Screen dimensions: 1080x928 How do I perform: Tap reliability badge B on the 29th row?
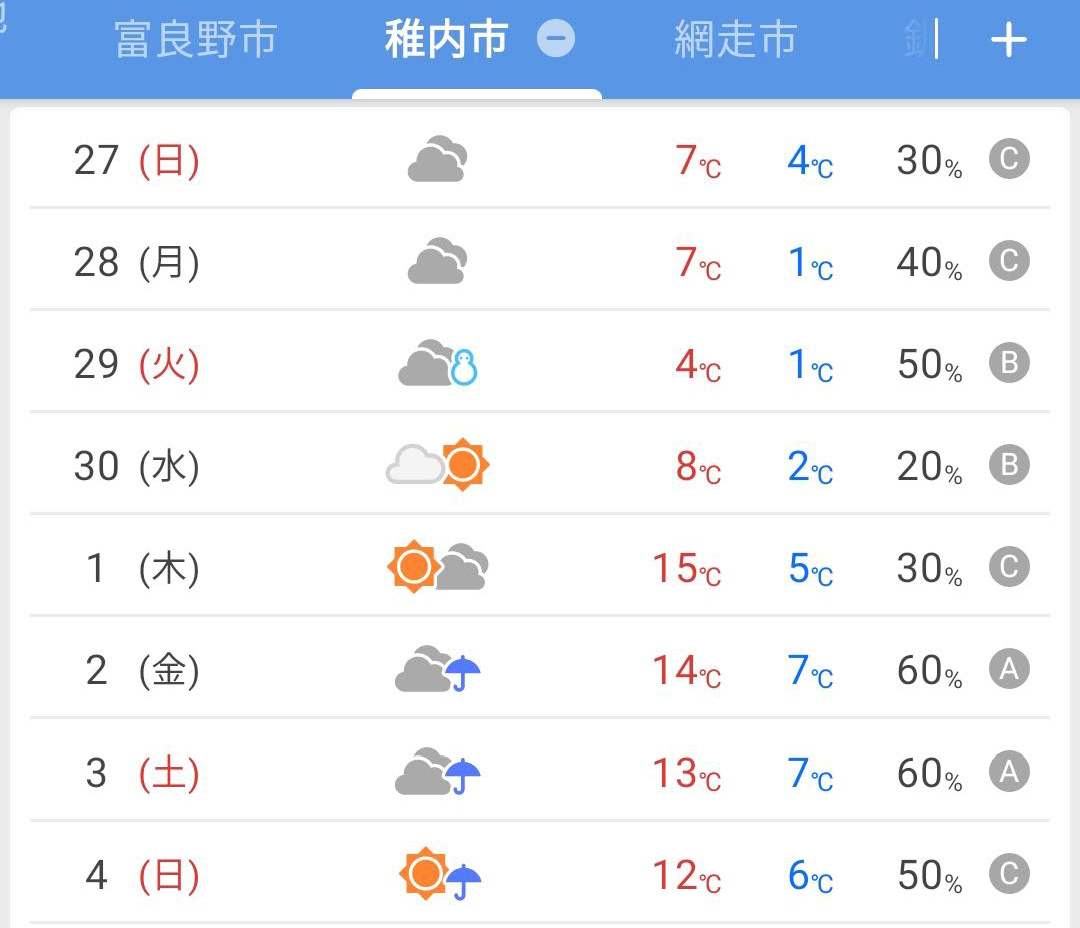[x=1009, y=363]
